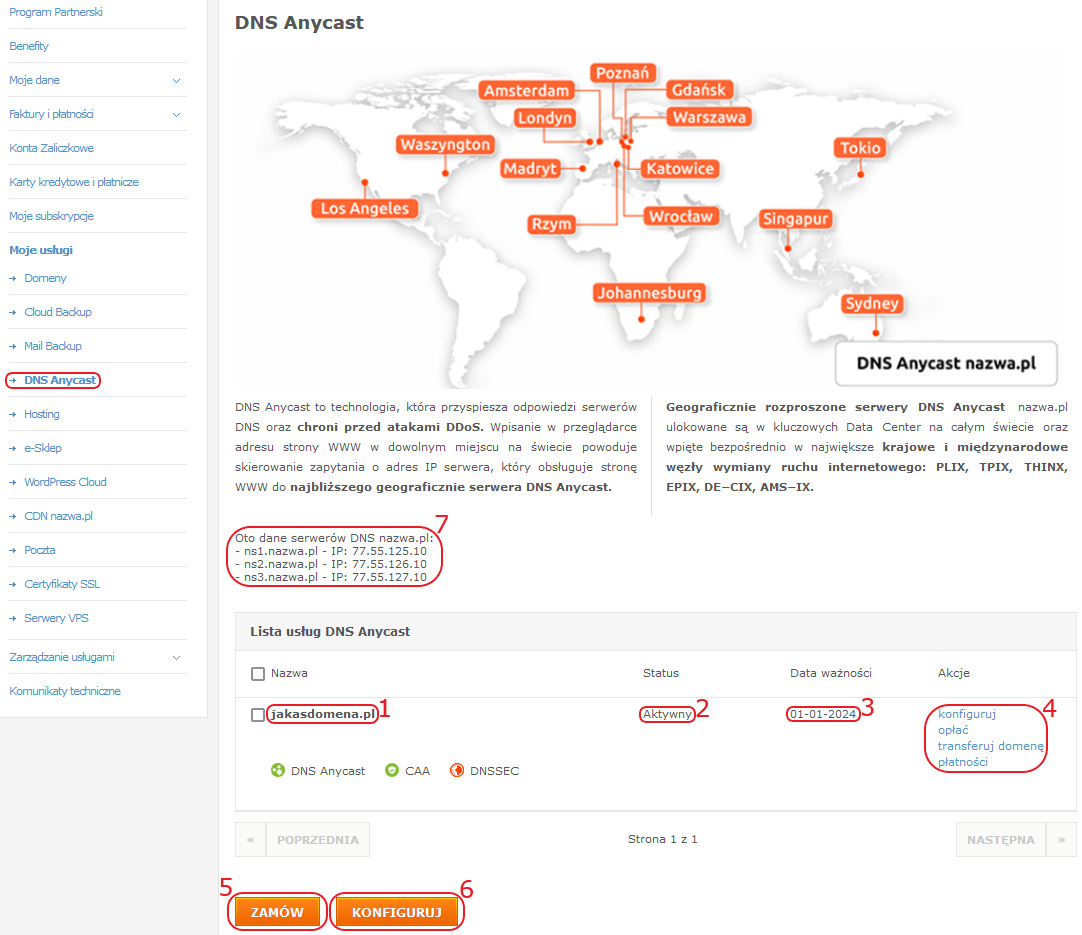Select CDN nazwa.pl in the sidebar

click(x=59, y=516)
